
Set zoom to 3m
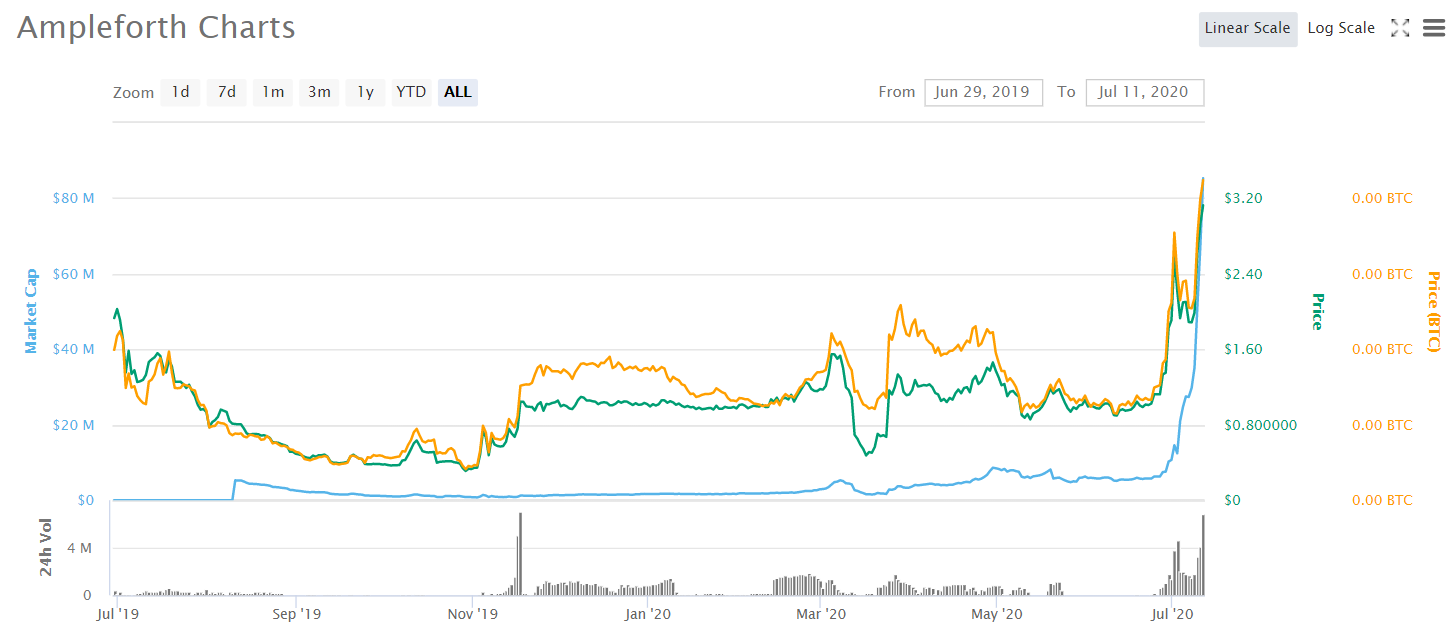[319, 92]
